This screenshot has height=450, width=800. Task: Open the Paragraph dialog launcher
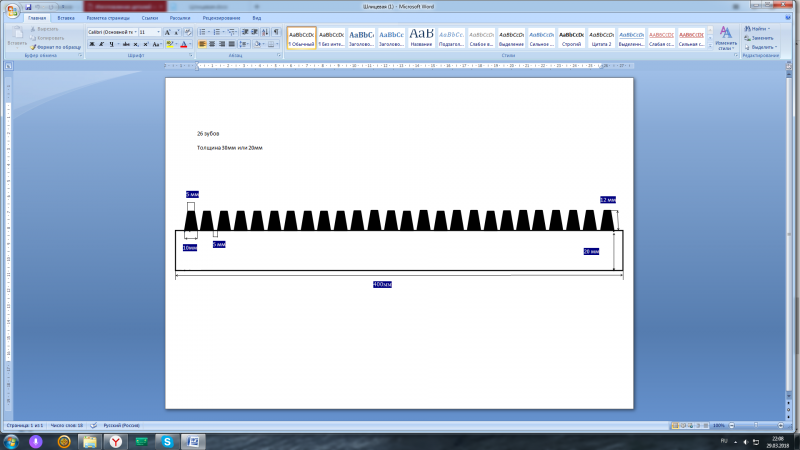pyautogui.click(x=279, y=55)
